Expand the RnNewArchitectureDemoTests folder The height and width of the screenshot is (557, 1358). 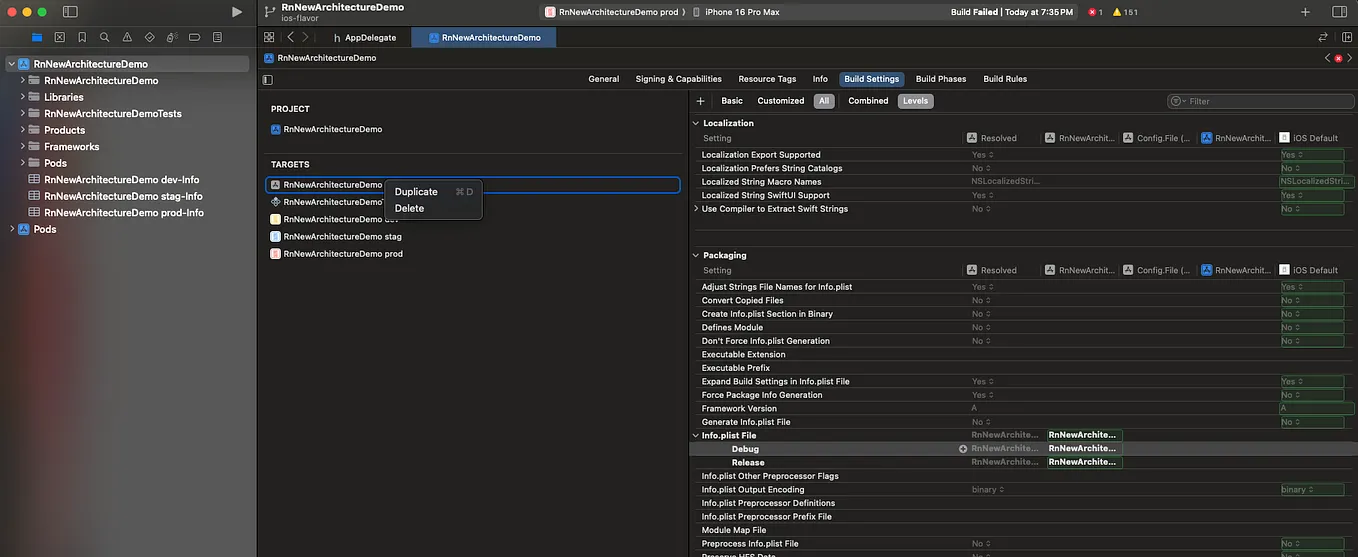(23, 113)
